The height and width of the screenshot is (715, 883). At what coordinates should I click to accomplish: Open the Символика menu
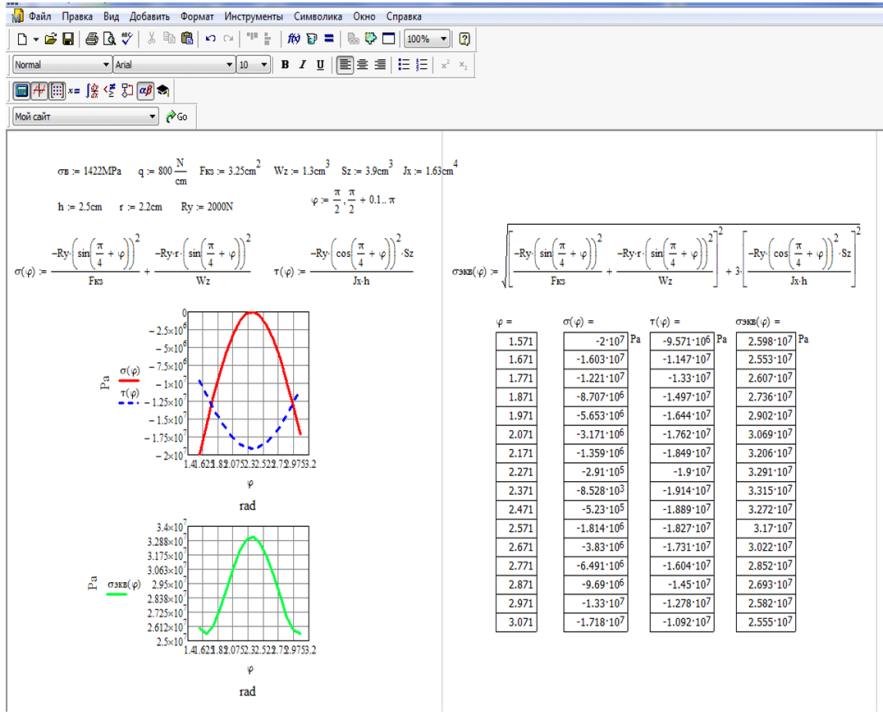coord(319,17)
